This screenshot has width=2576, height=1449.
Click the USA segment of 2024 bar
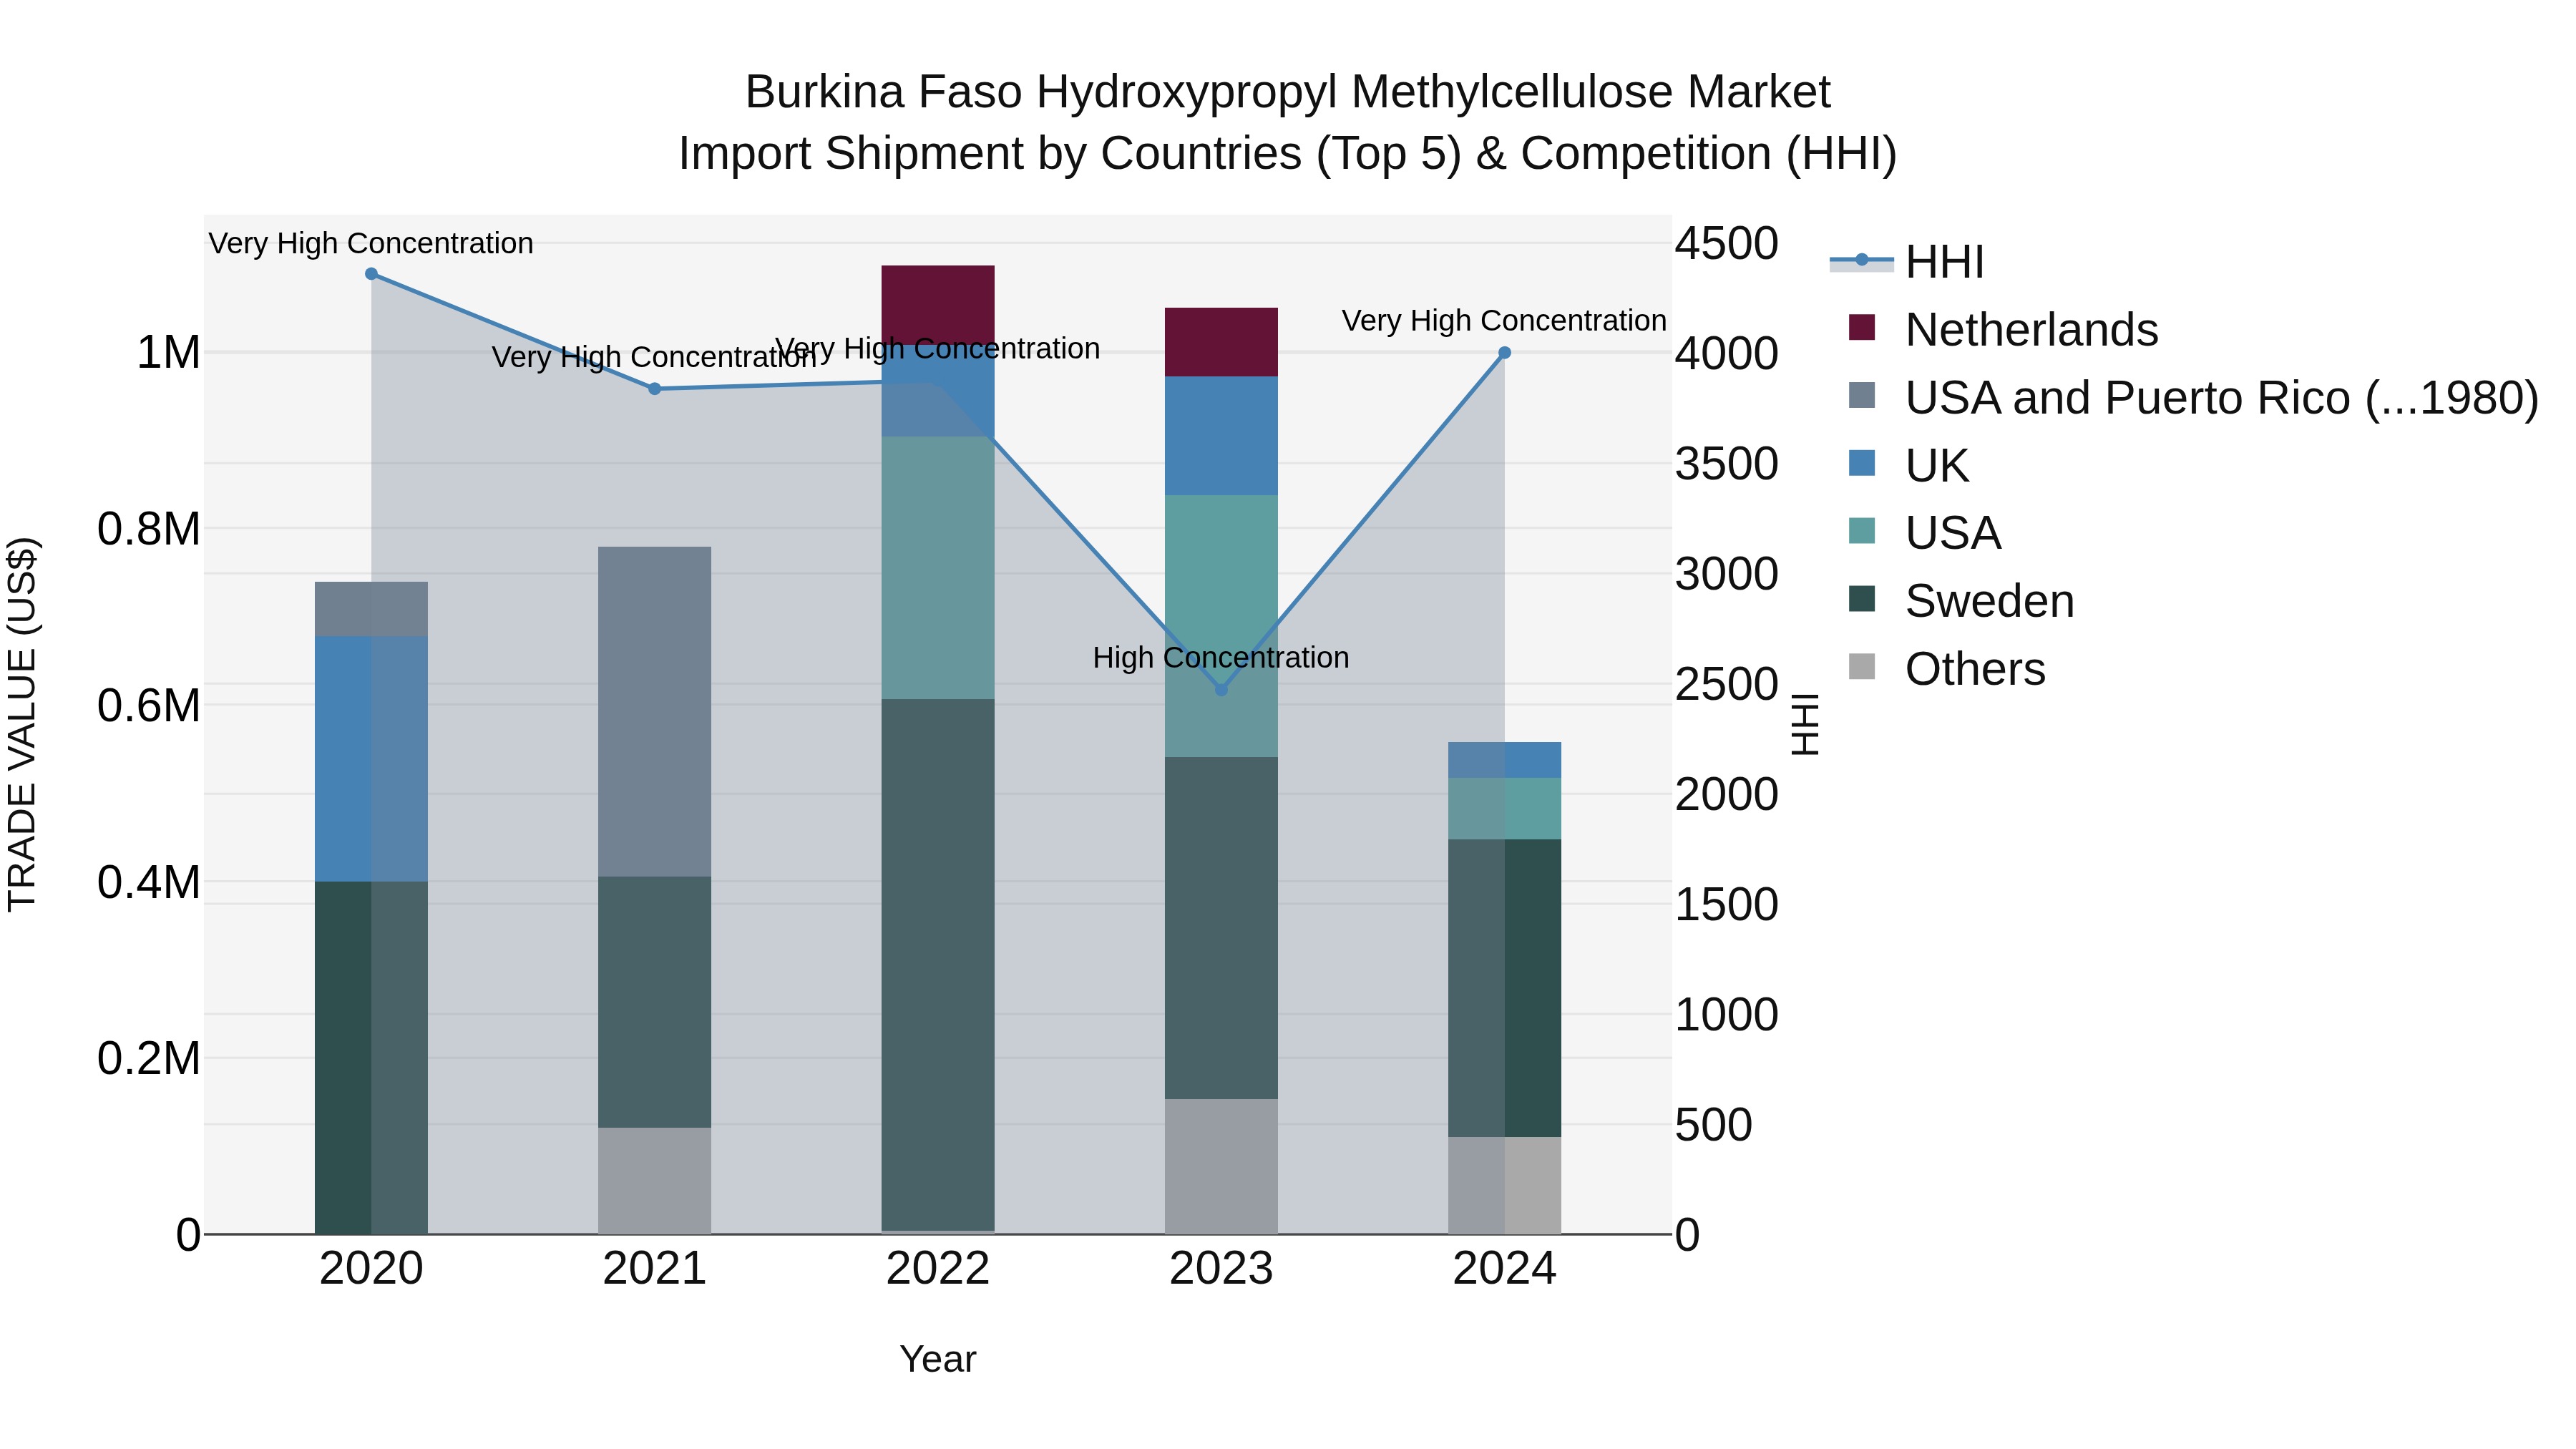1504,809
